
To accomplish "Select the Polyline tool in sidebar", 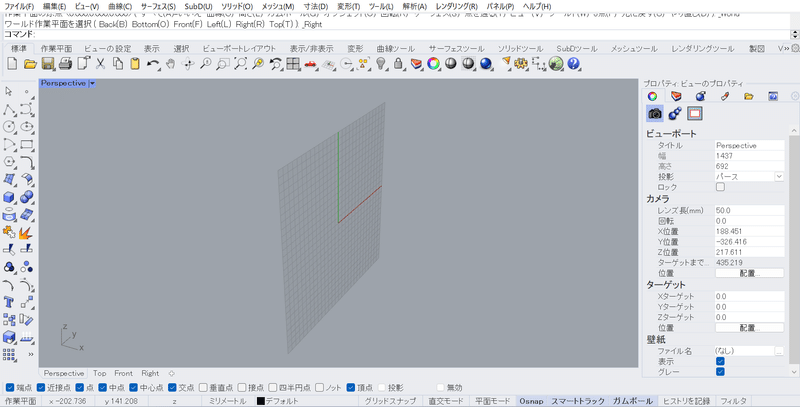I will coord(9,110).
